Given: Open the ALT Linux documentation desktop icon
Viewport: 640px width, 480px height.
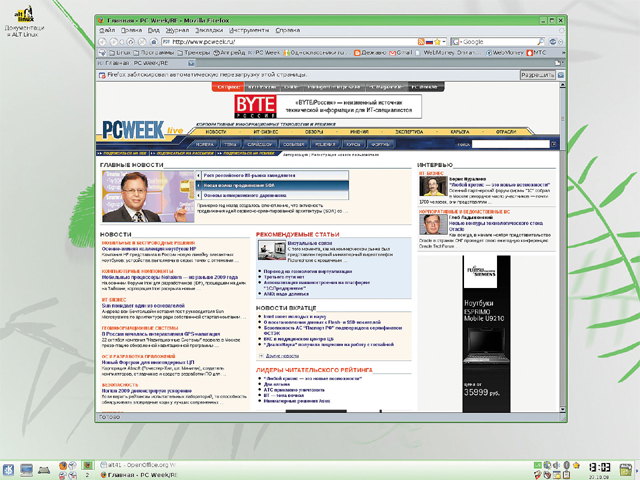Looking at the screenshot, I should click(x=24, y=22).
